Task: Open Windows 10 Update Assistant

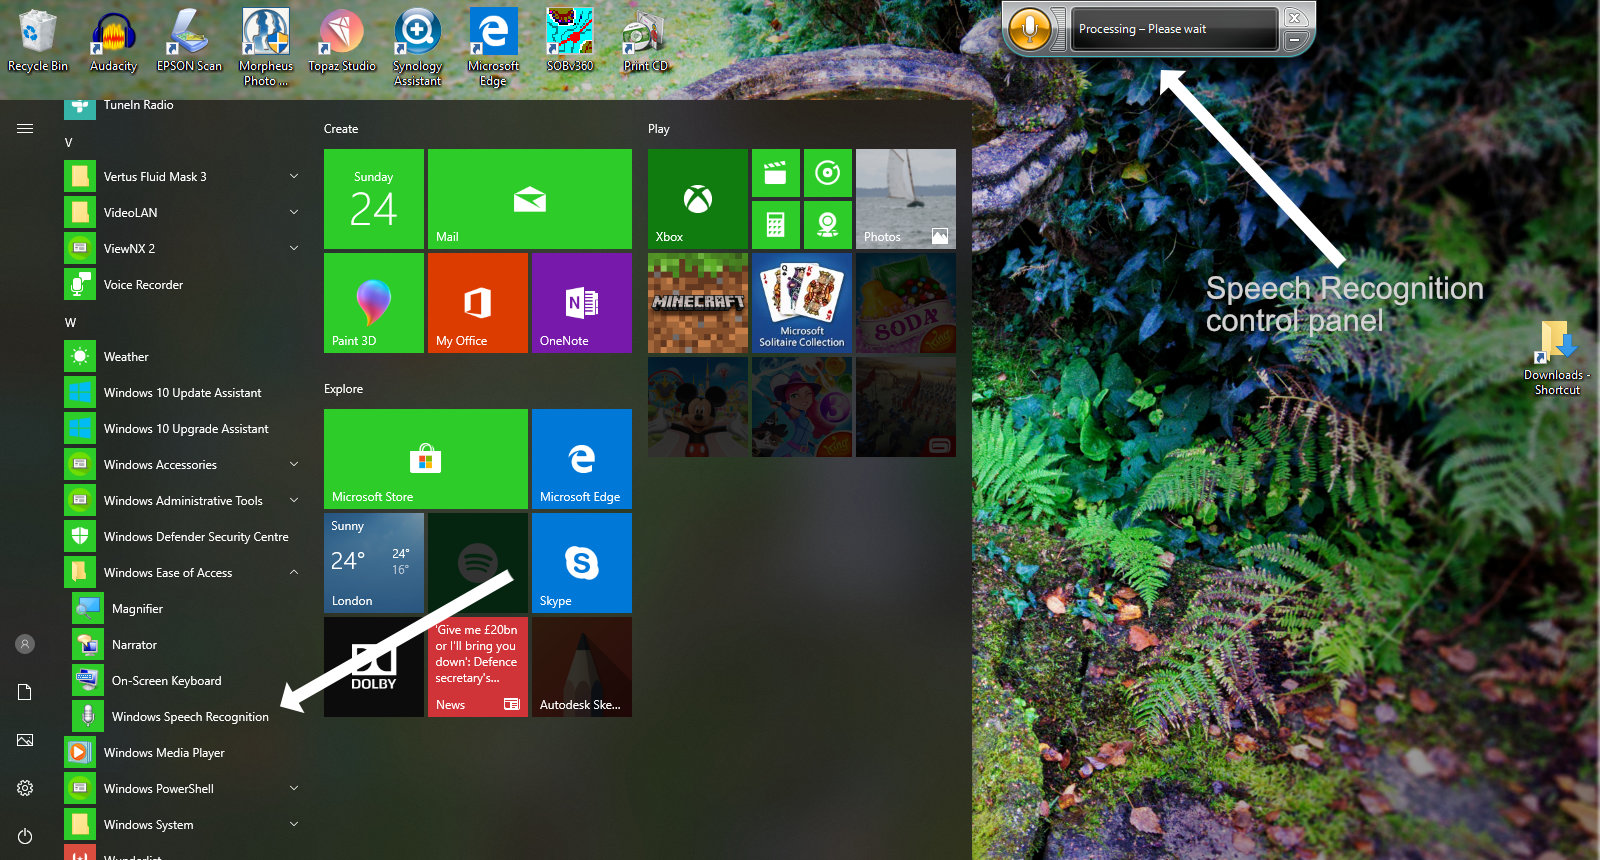Action: (x=184, y=392)
